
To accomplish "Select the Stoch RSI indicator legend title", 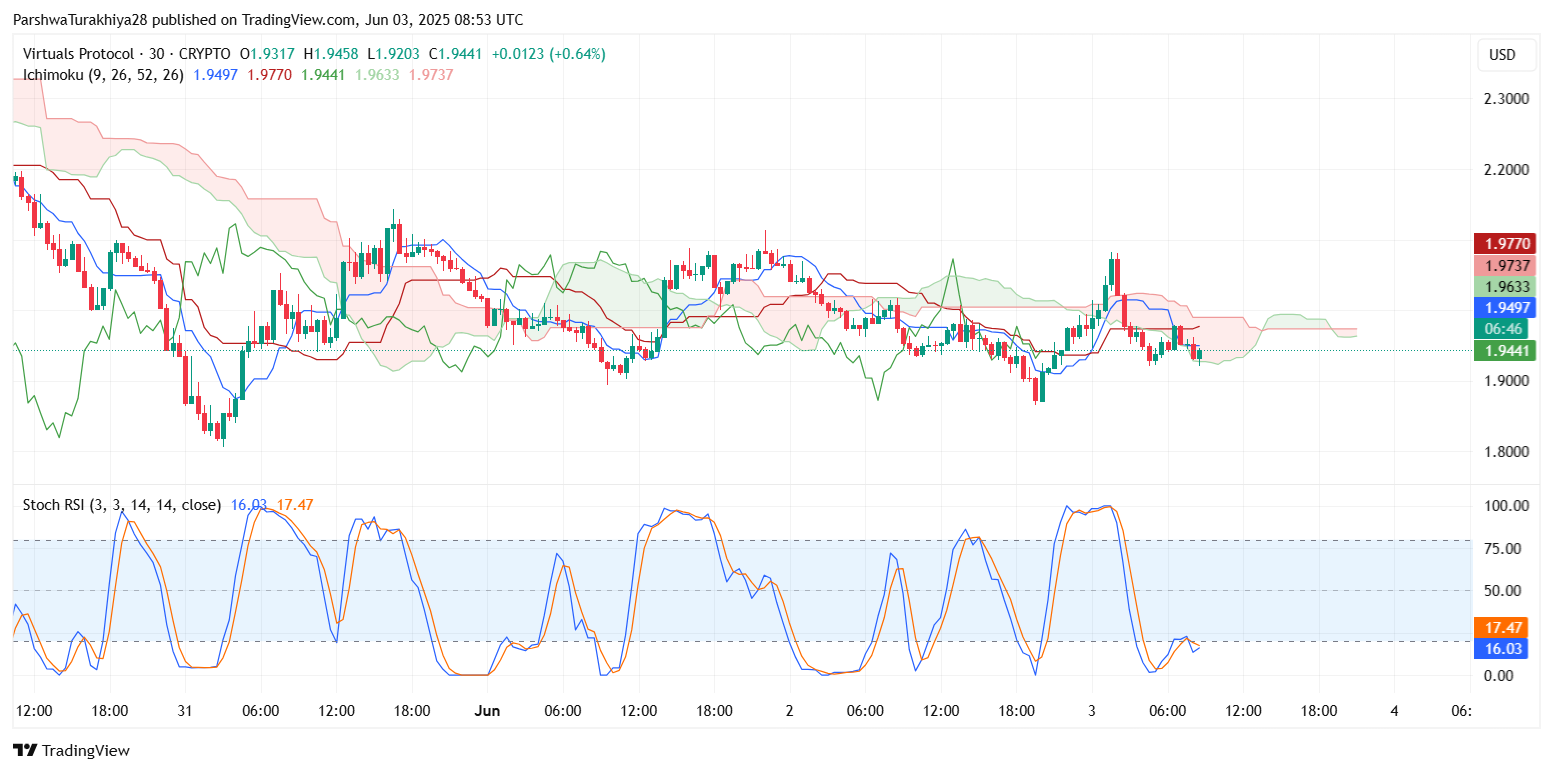I will click(x=121, y=505).
